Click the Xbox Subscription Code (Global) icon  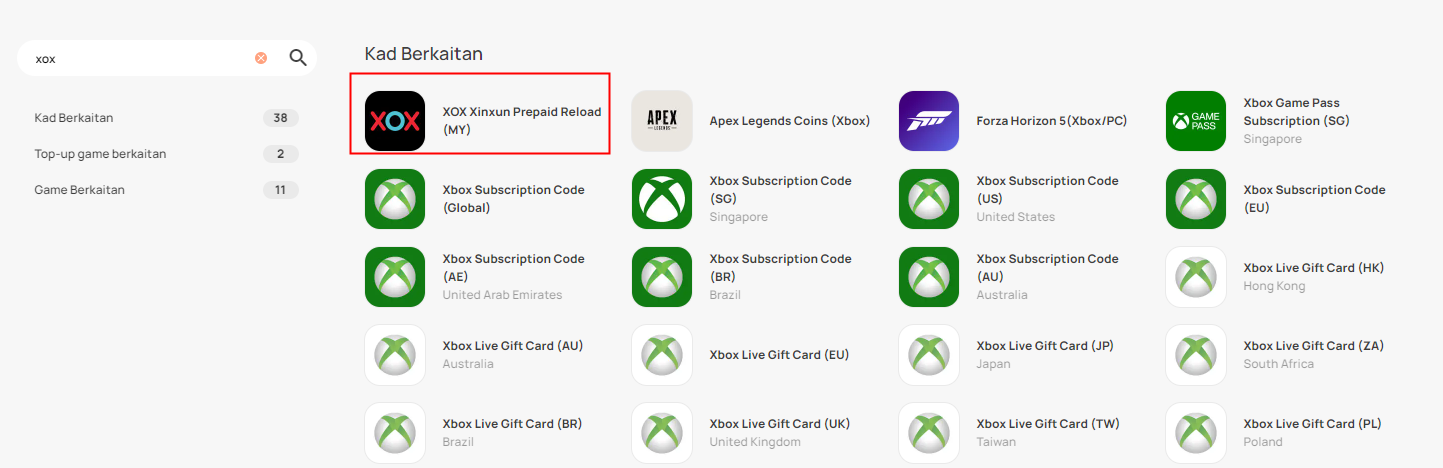click(395, 199)
